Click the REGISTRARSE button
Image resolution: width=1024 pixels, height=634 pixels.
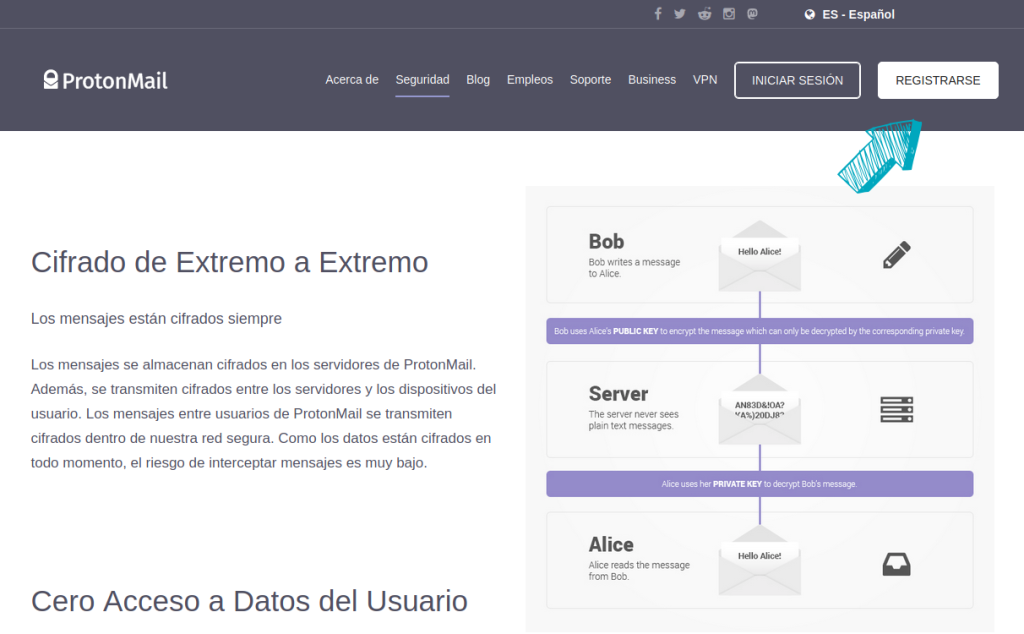click(x=938, y=80)
